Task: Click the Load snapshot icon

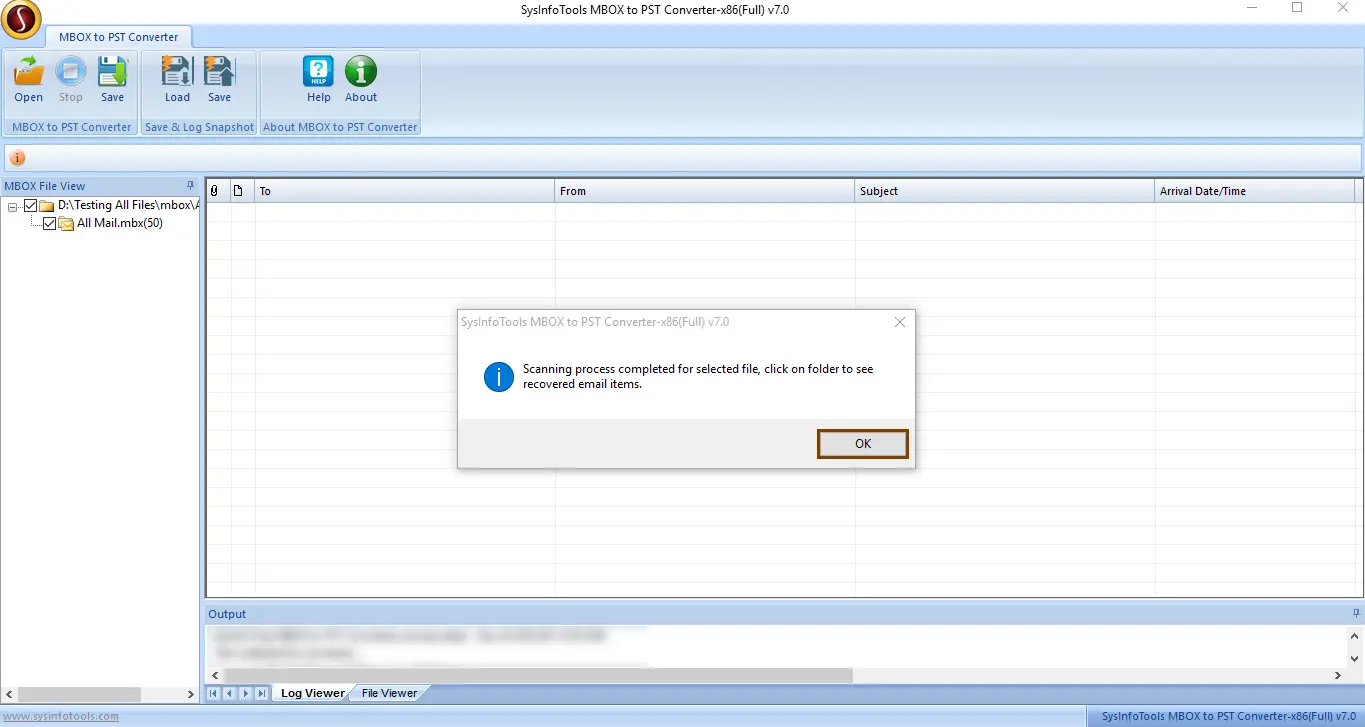Action: coord(177,72)
